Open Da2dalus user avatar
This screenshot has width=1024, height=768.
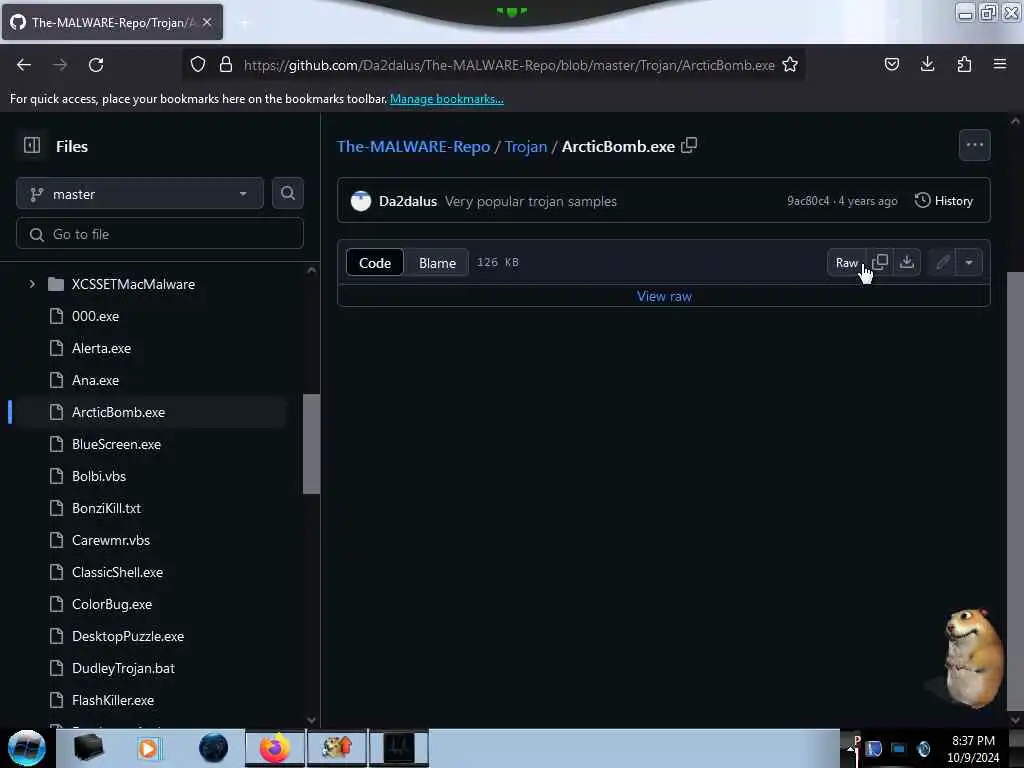360,201
